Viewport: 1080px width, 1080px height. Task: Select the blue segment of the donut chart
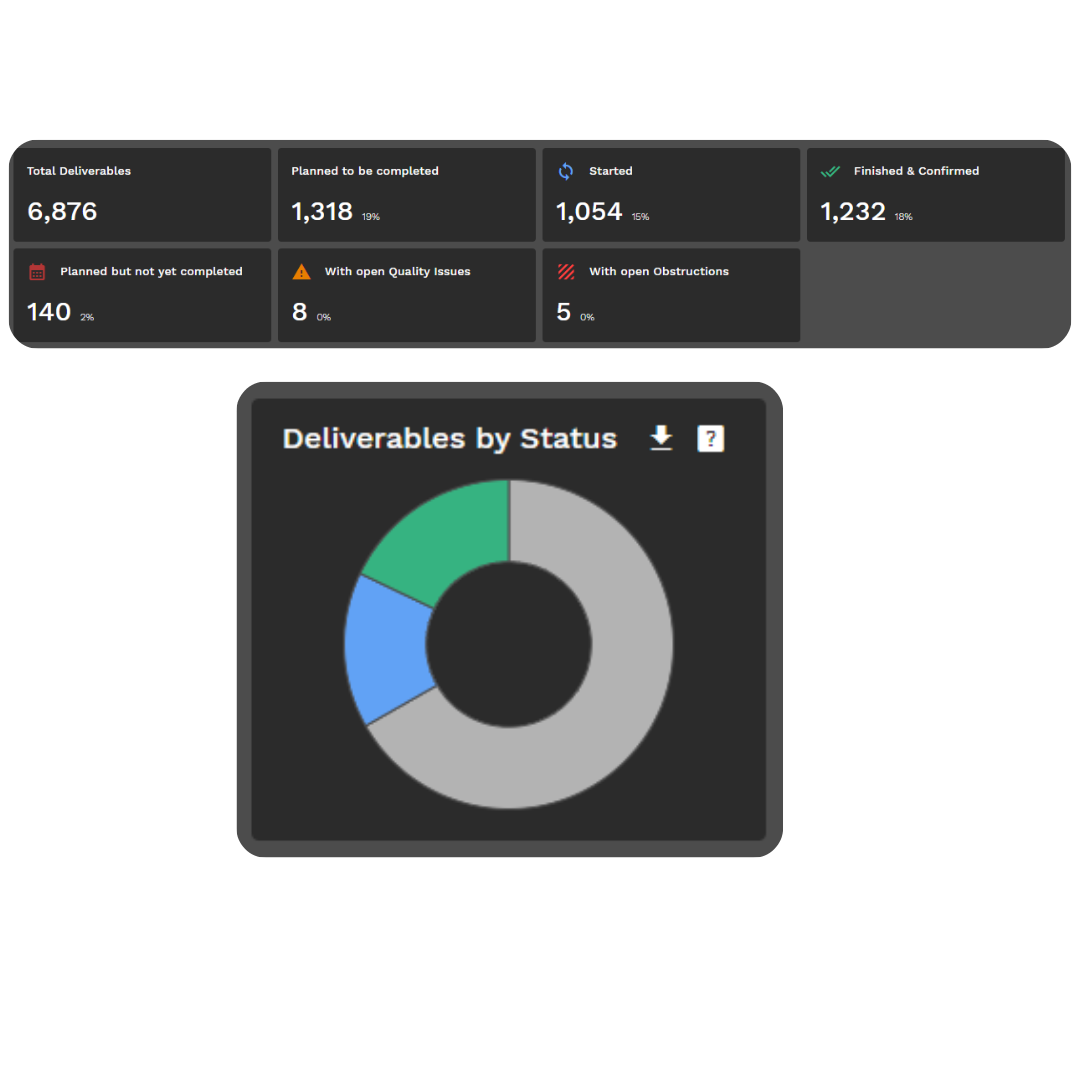click(x=380, y=650)
